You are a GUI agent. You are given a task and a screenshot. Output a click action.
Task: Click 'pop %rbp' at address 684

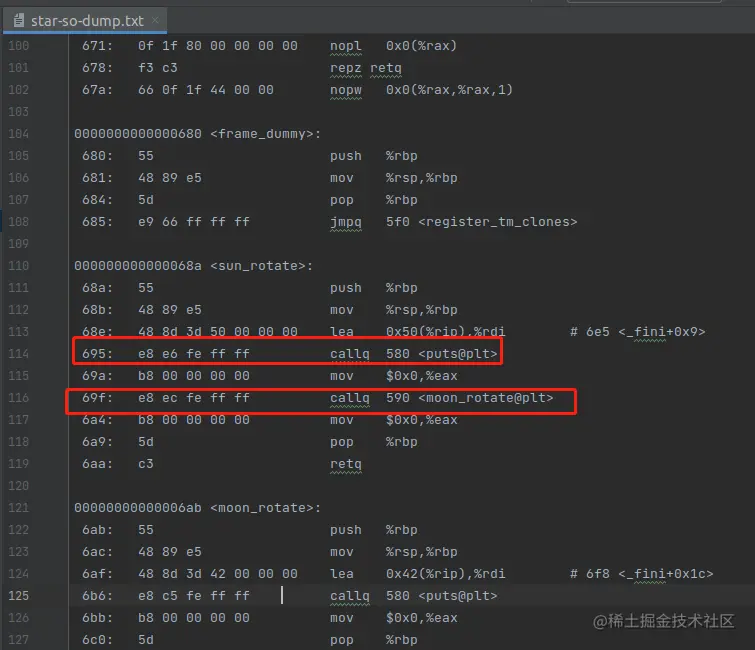coord(374,200)
